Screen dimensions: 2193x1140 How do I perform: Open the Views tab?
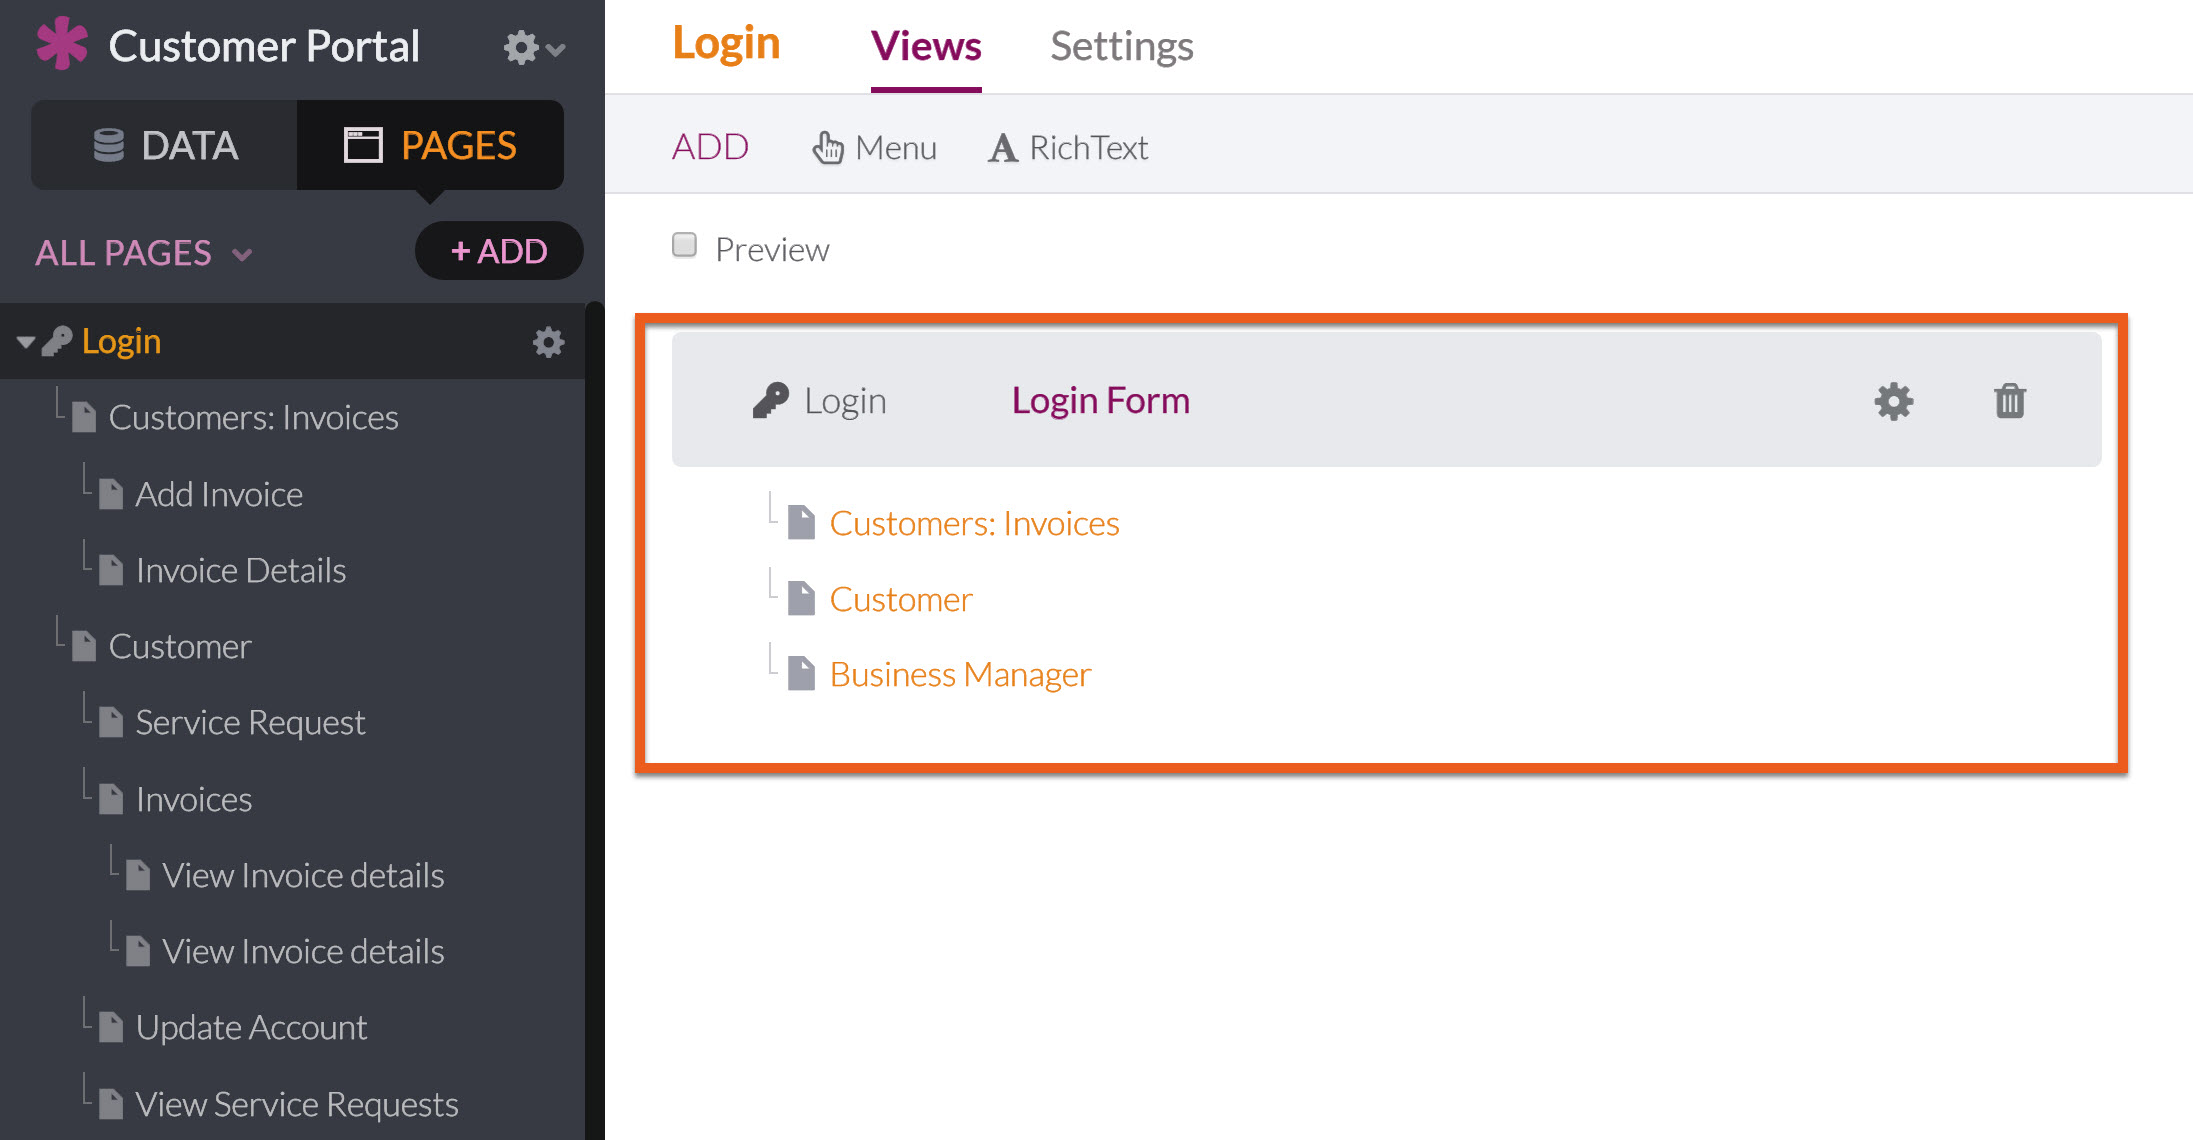tap(926, 46)
